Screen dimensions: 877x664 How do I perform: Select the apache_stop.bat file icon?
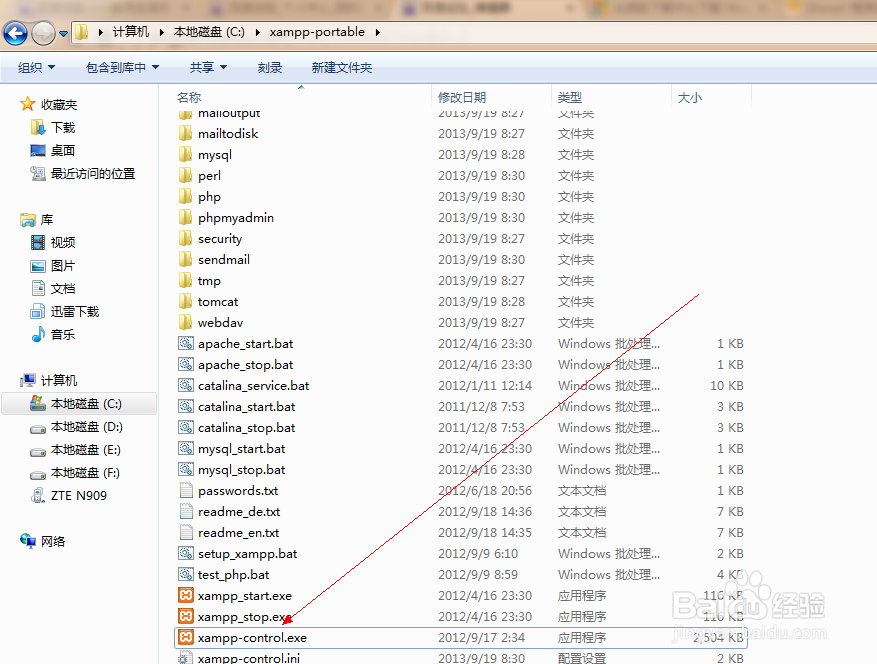pyautogui.click(x=186, y=364)
